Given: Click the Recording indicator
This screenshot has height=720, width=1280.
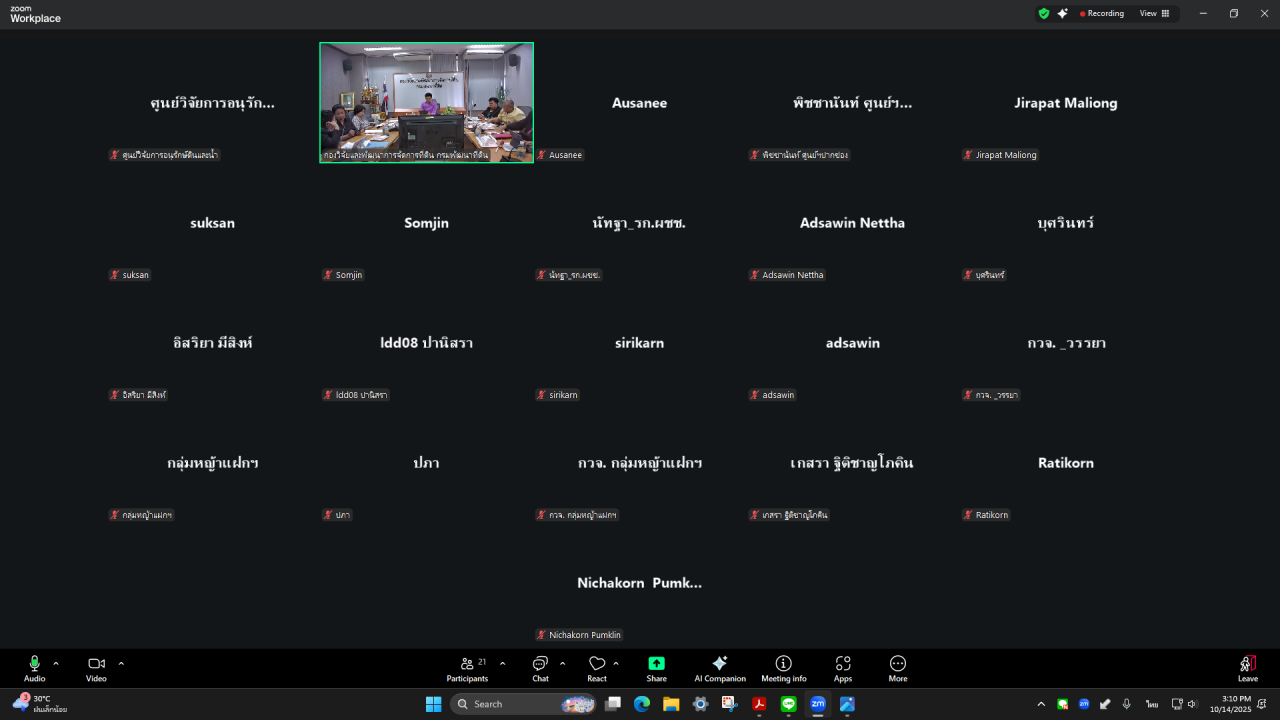Looking at the screenshot, I should pyautogui.click(x=1102, y=14).
